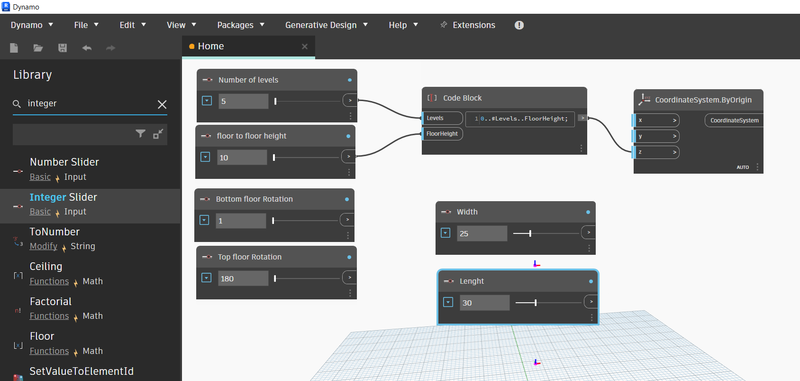Open options dots on Code Block node
The image size is (800, 381).
(581, 148)
